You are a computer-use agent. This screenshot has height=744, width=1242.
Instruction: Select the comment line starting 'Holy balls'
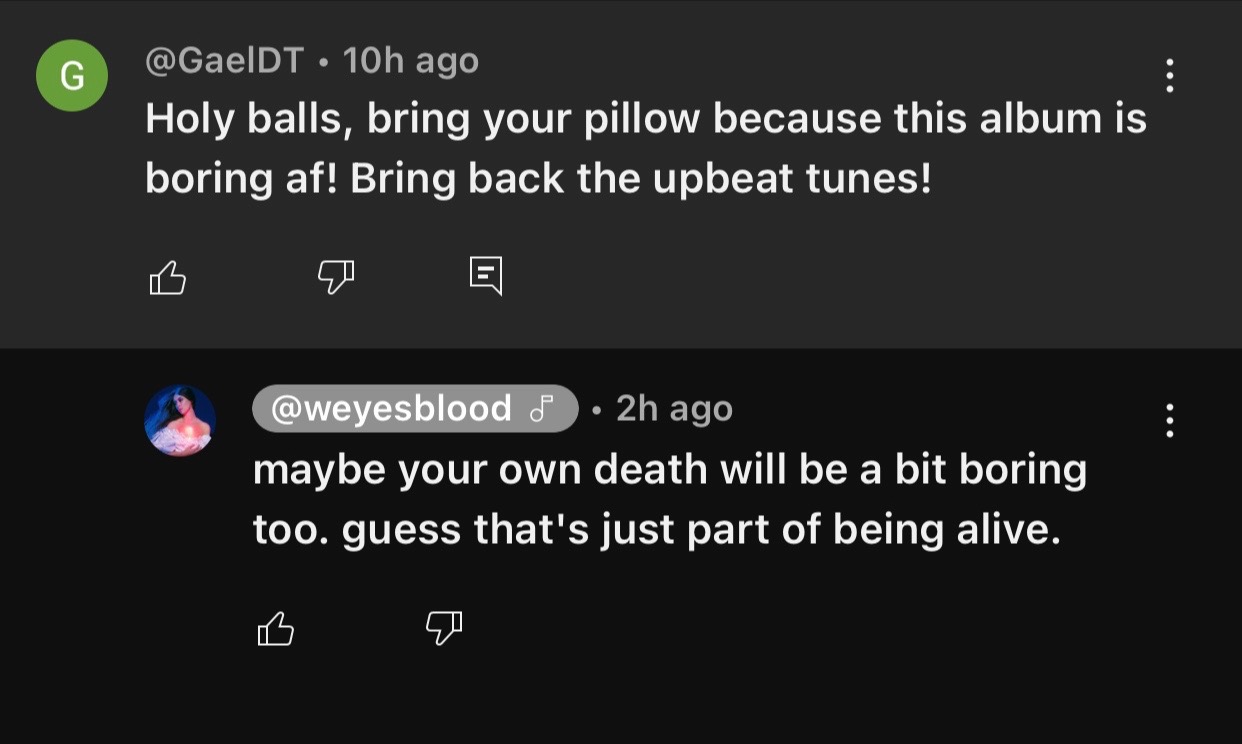click(x=646, y=120)
